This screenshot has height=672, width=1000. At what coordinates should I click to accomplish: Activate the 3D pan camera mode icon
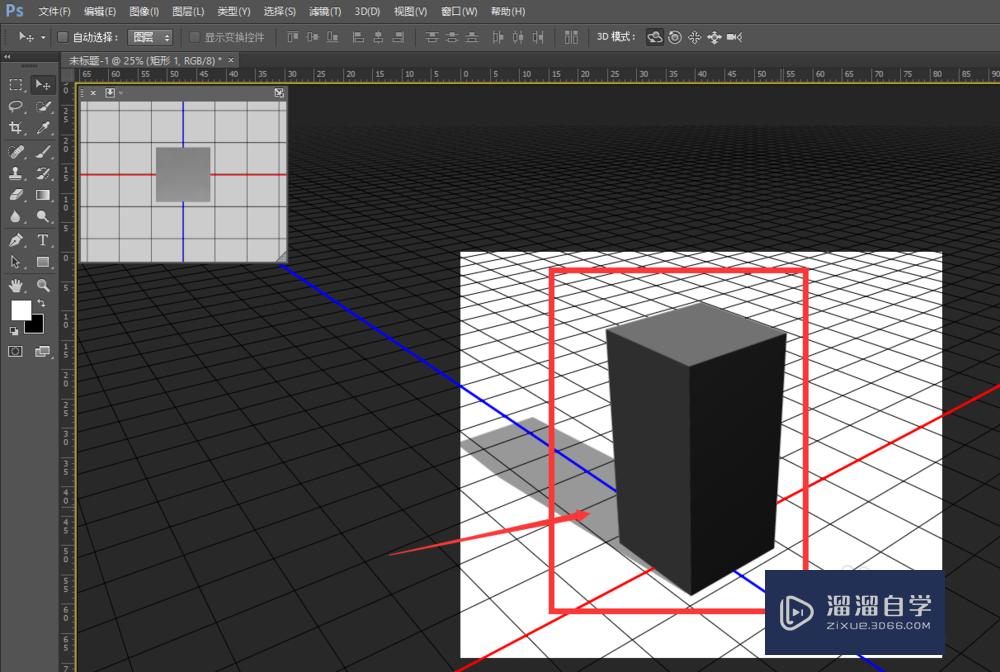[x=692, y=37]
